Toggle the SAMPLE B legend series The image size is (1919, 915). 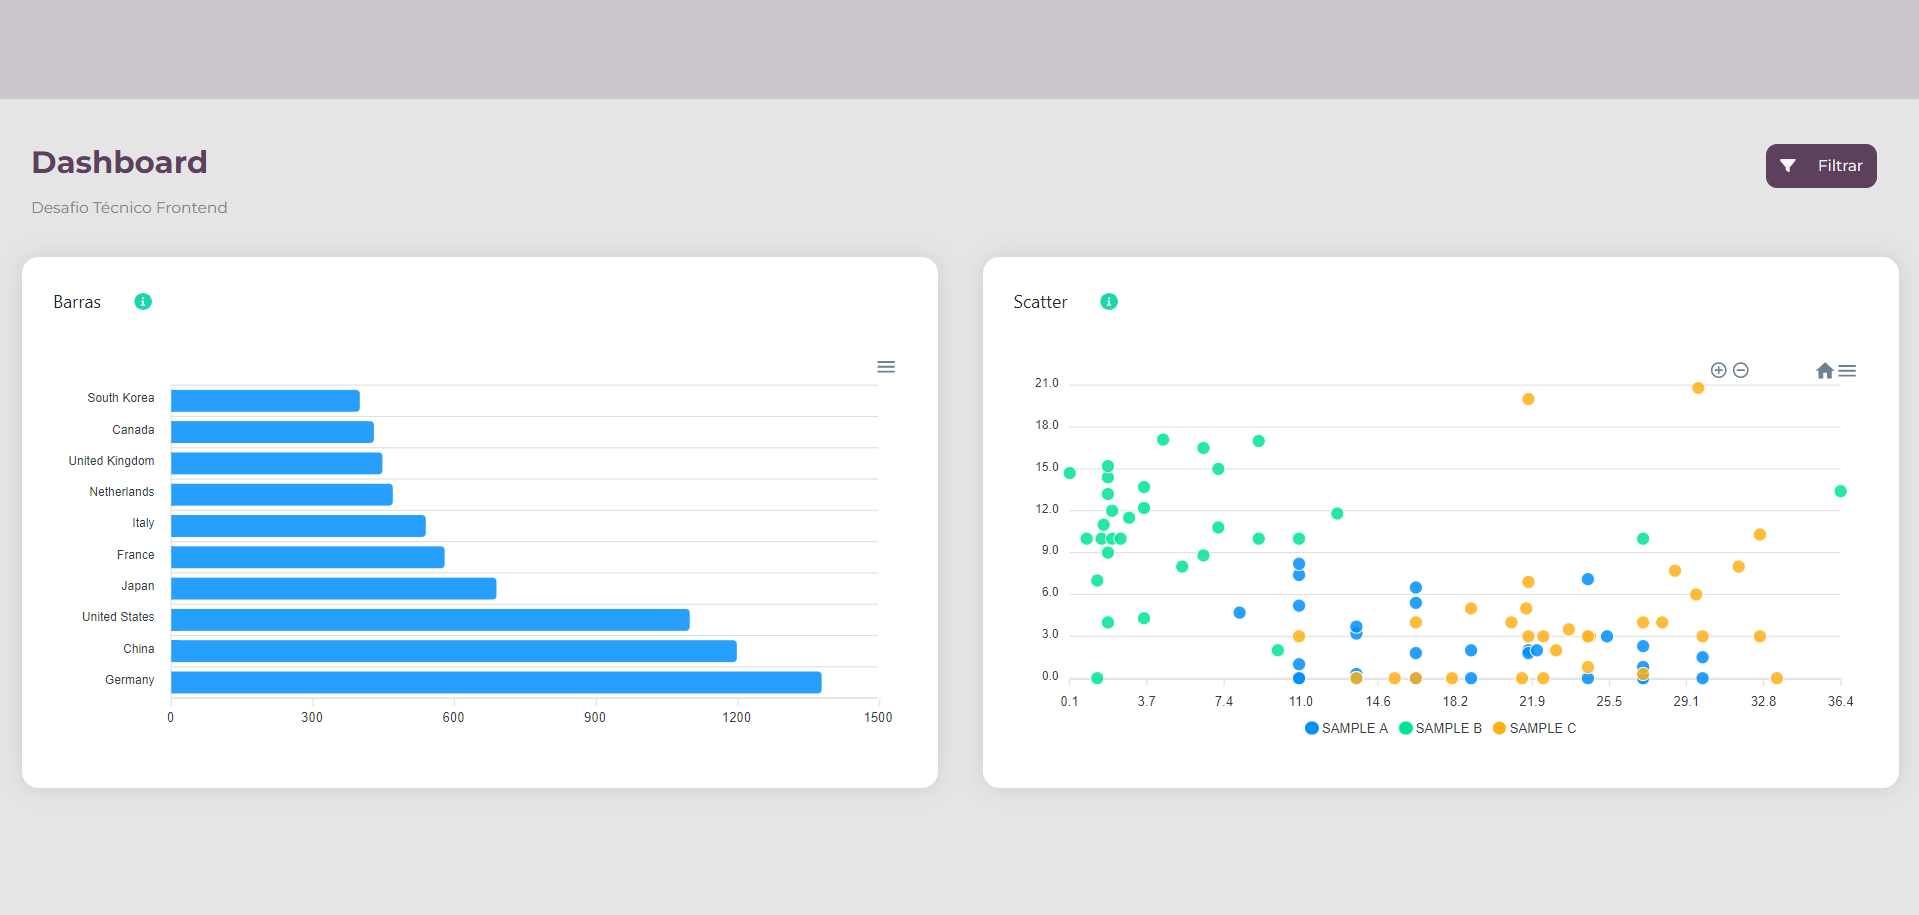point(1440,728)
